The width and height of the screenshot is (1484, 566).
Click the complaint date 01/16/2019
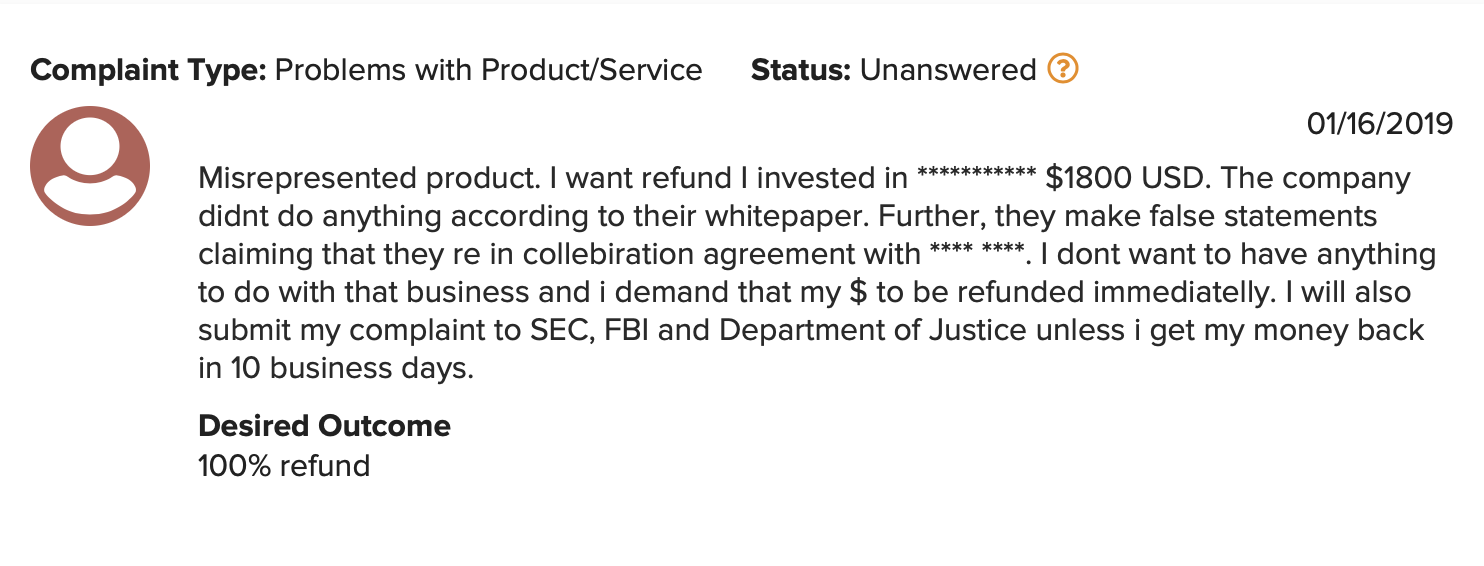pyautogui.click(x=1379, y=124)
